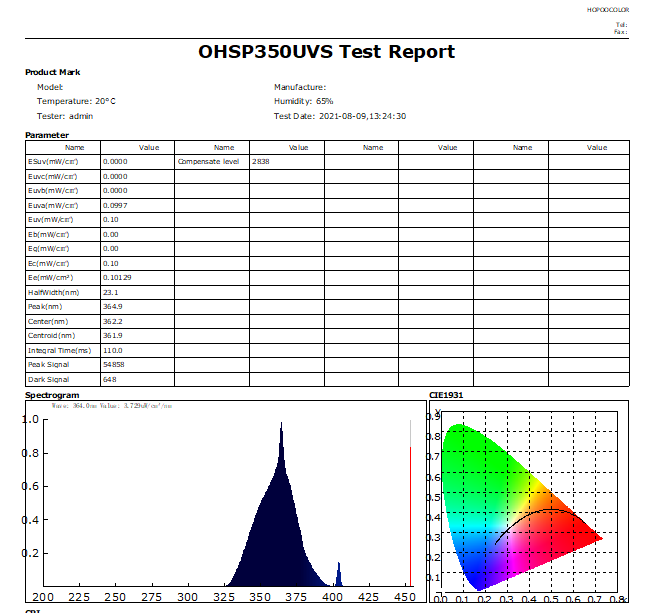This screenshot has width=646, height=613.
Task: Click the Test Date field text
Action: (340, 116)
